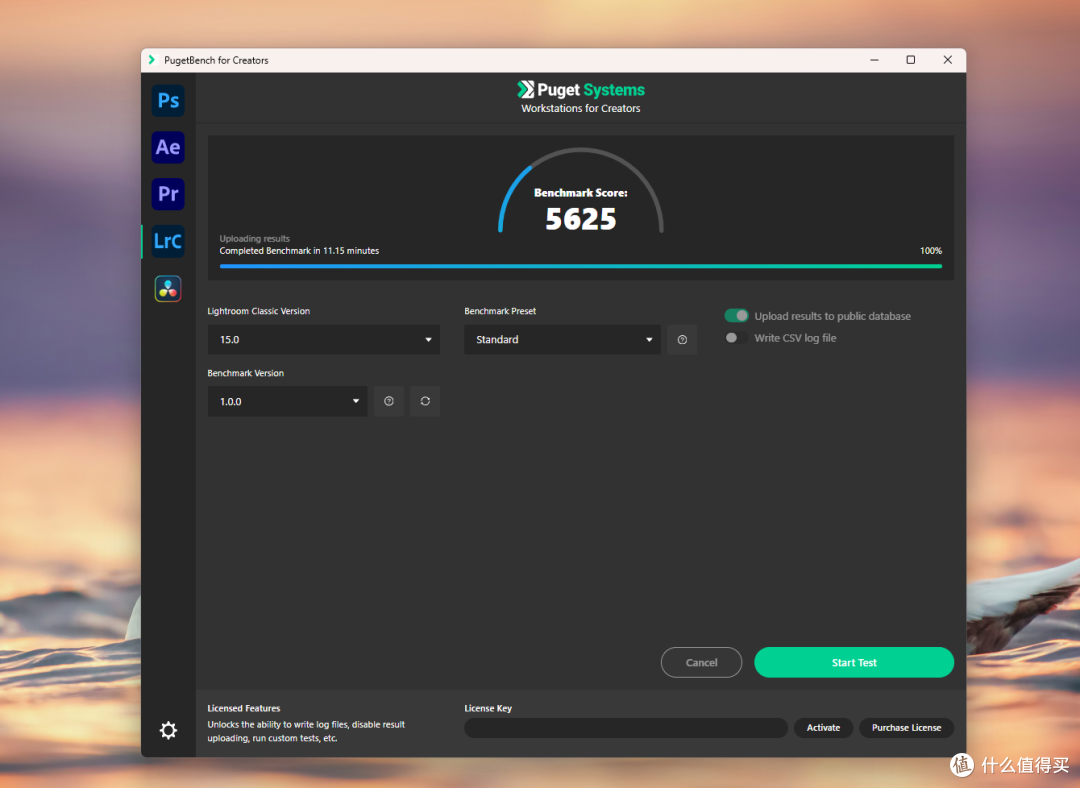Click the 'Write CSV log file' label

tap(795, 338)
